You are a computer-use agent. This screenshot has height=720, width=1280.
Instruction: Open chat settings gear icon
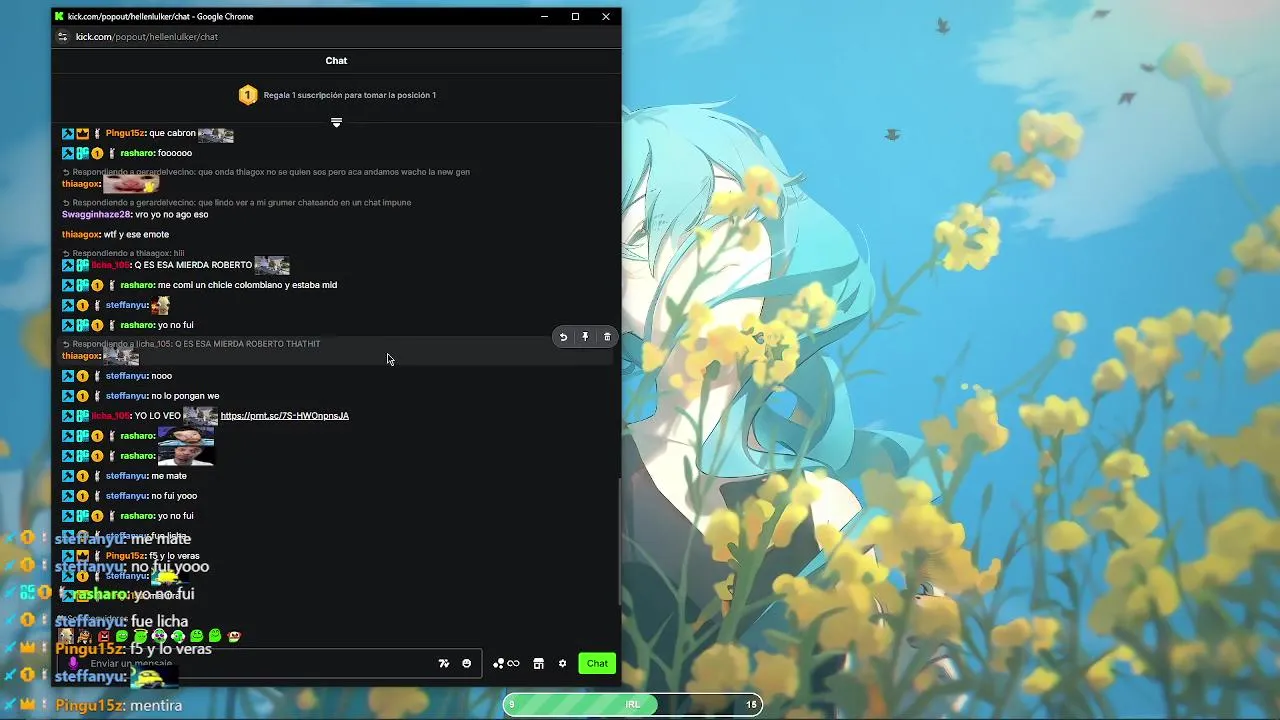(562, 664)
